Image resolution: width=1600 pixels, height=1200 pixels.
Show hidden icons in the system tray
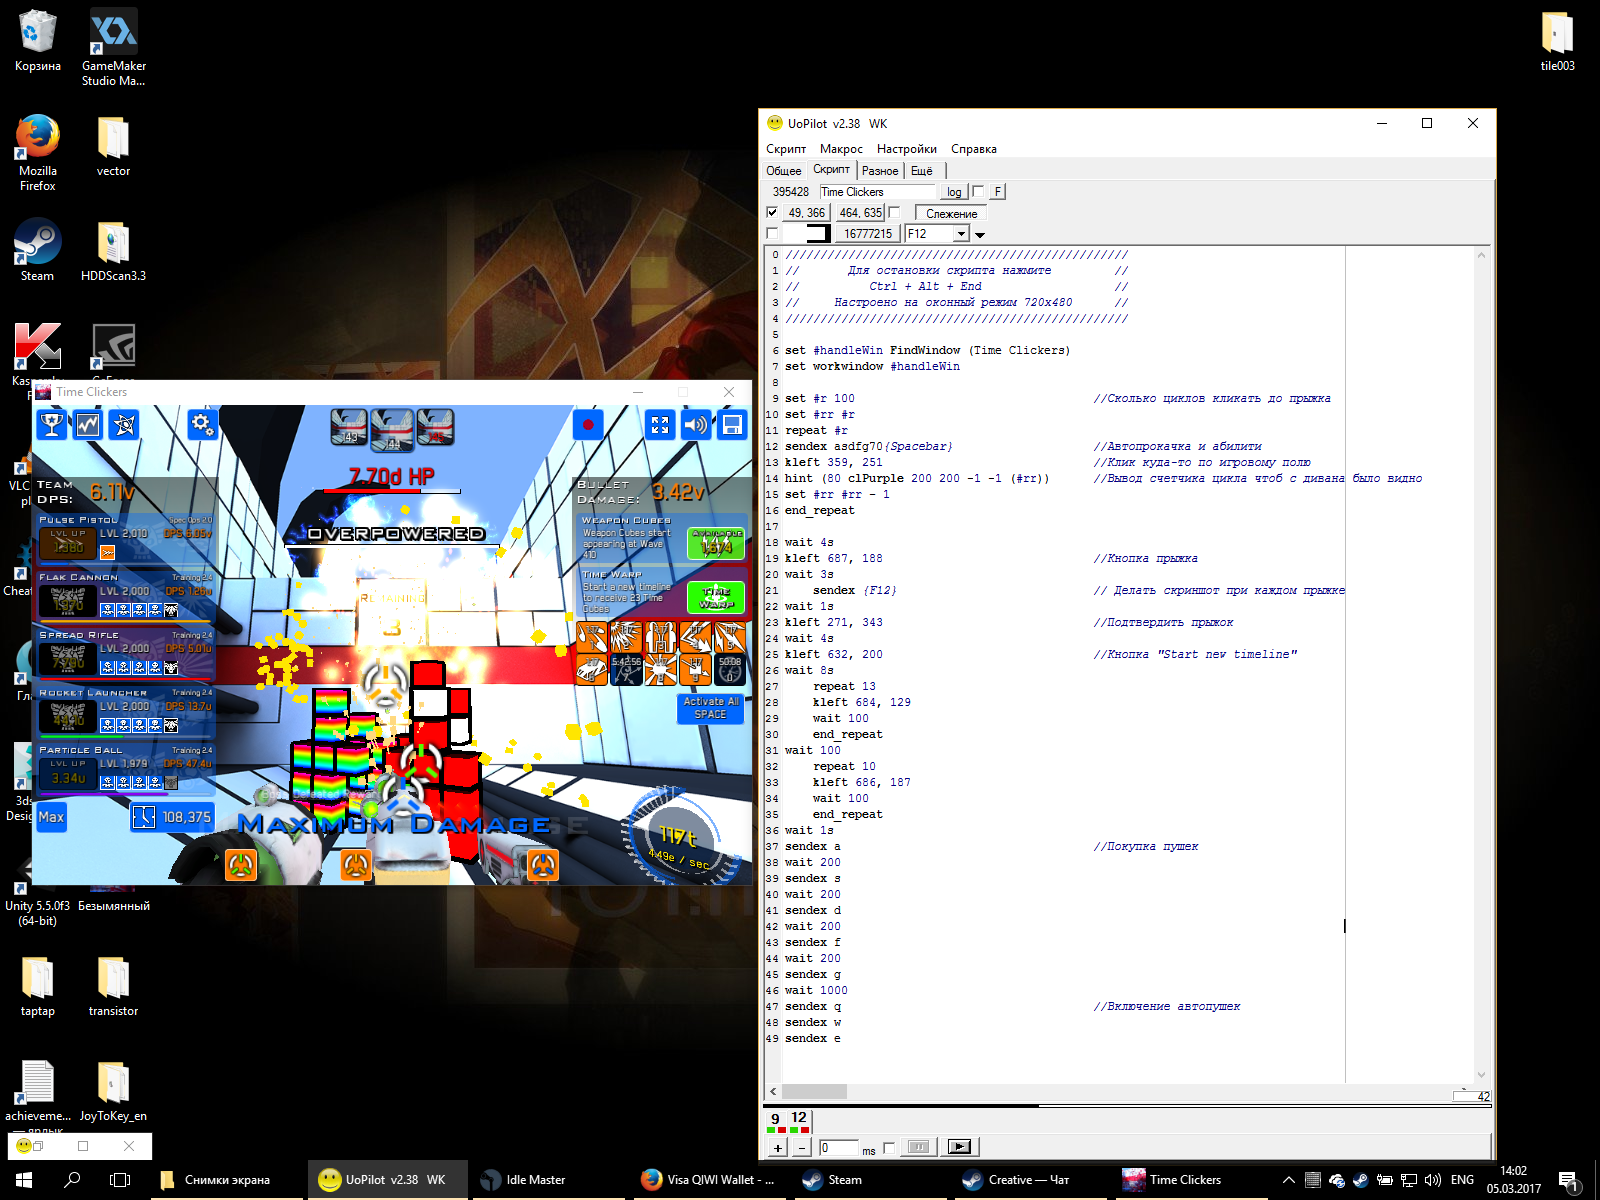(1288, 1180)
